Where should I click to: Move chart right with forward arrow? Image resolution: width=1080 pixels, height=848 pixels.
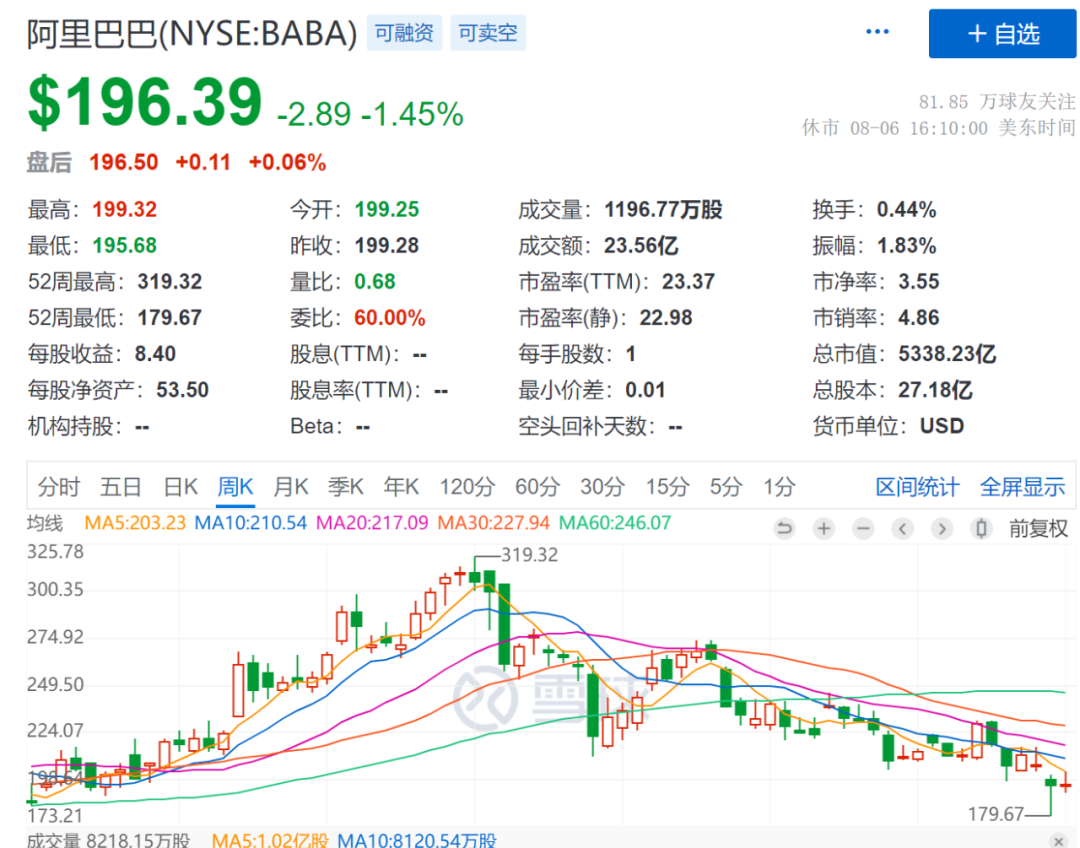pyautogui.click(x=942, y=528)
